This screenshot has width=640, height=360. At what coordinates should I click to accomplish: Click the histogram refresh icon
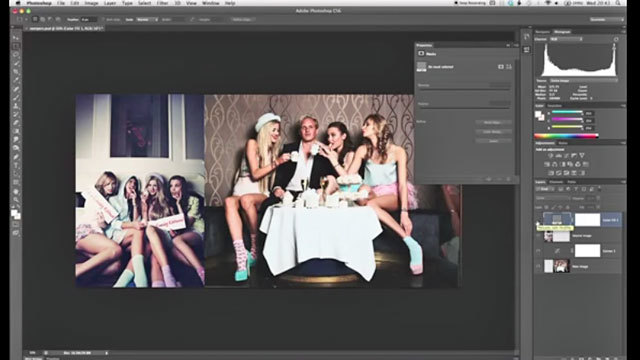pyautogui.click(x=616, y=39)
